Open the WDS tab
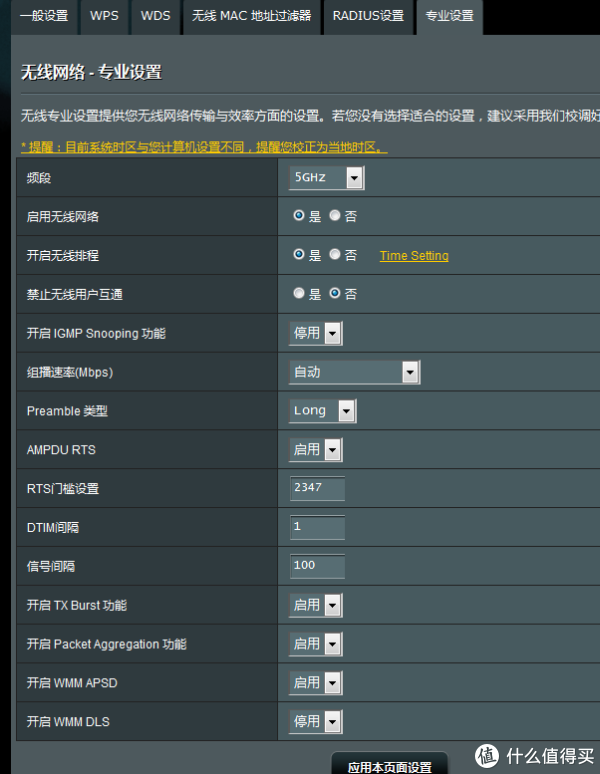Screen dimensions: 600x774 click(x=155, y=16)
